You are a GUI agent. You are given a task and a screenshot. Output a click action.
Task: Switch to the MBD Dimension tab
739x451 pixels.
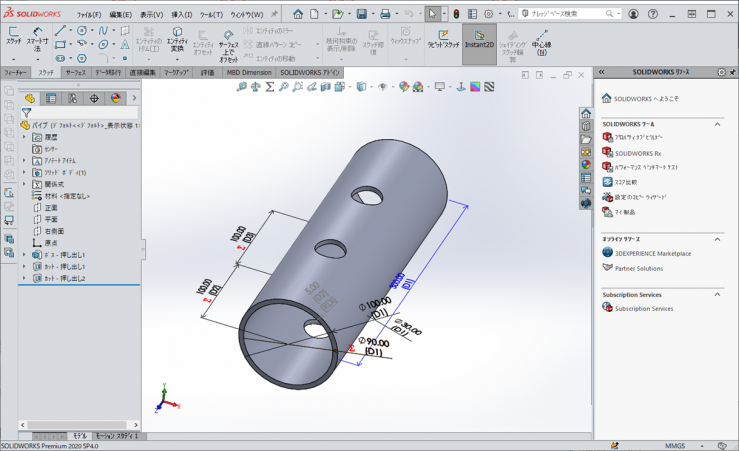click(x=248, y=73)
